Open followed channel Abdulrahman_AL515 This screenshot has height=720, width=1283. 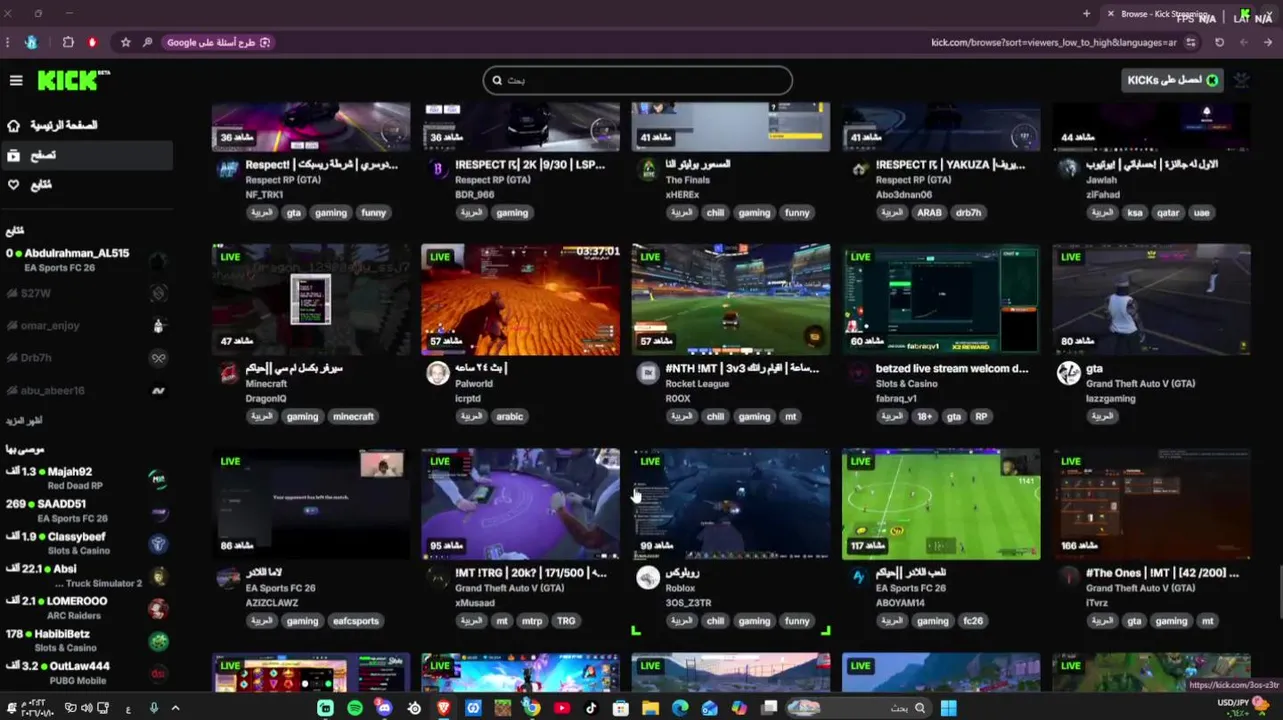(86, 260)
